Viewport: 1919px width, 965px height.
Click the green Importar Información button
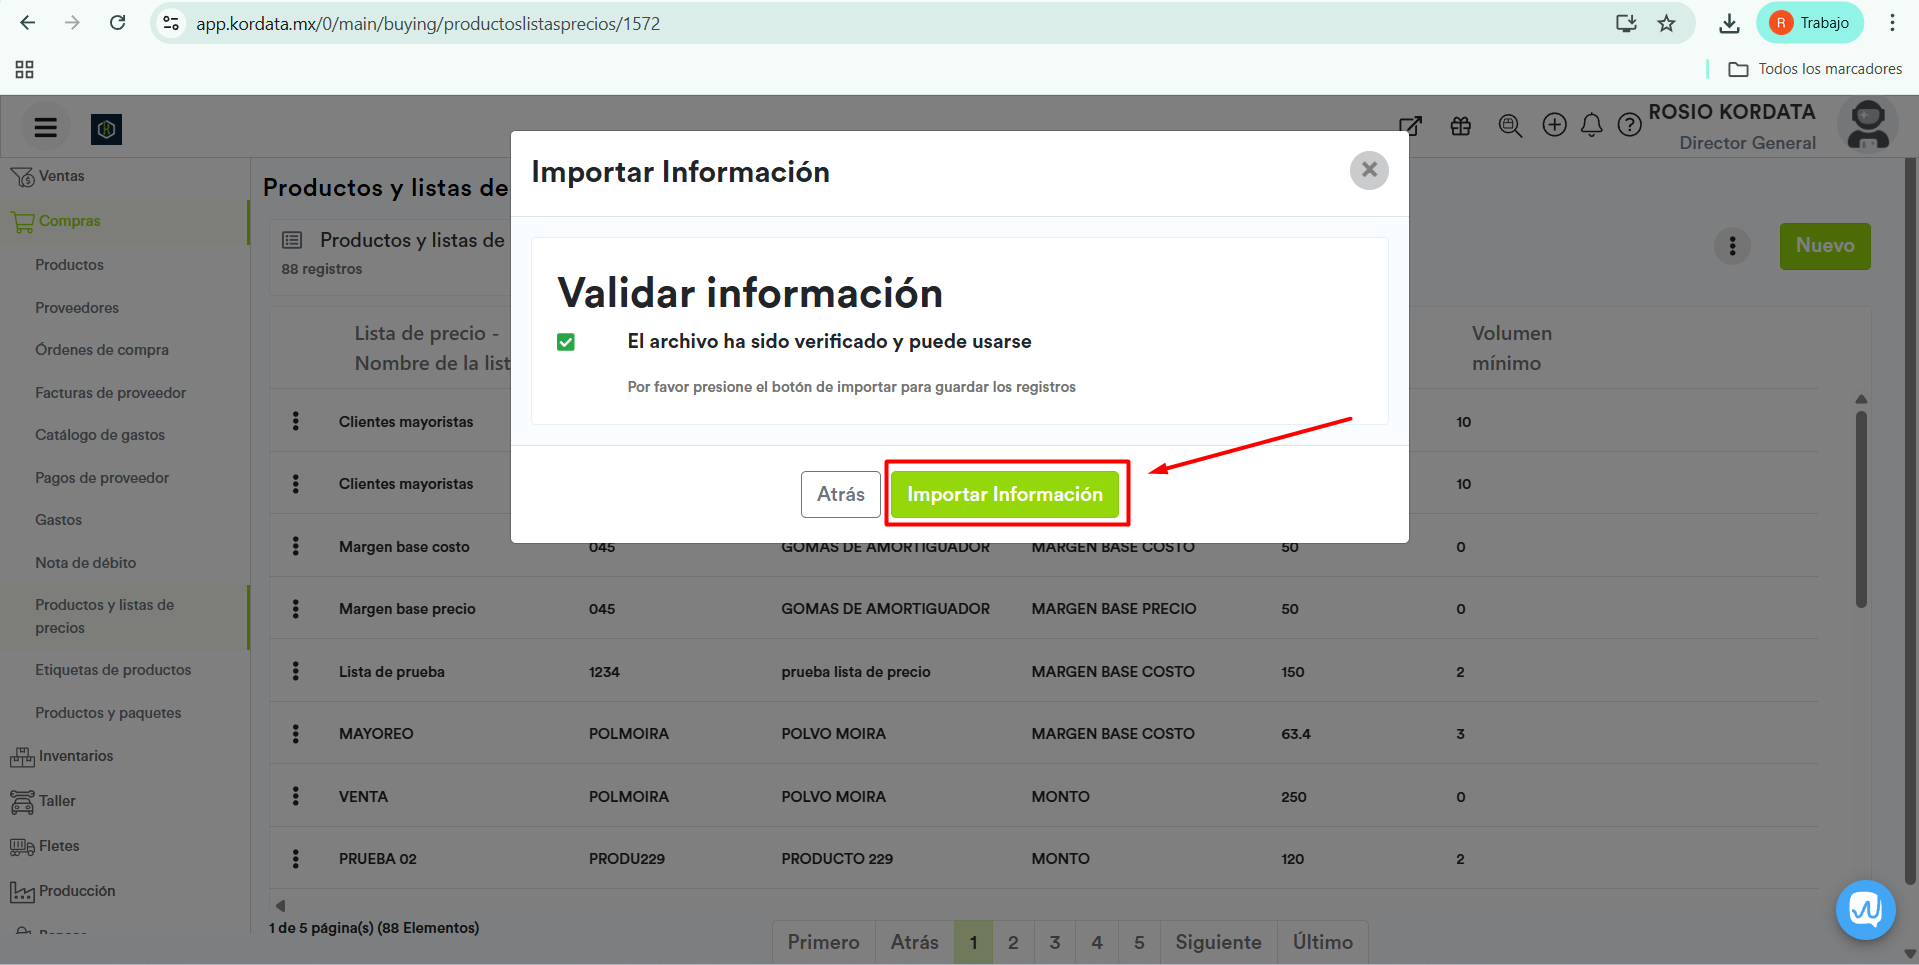point(1004,494)
